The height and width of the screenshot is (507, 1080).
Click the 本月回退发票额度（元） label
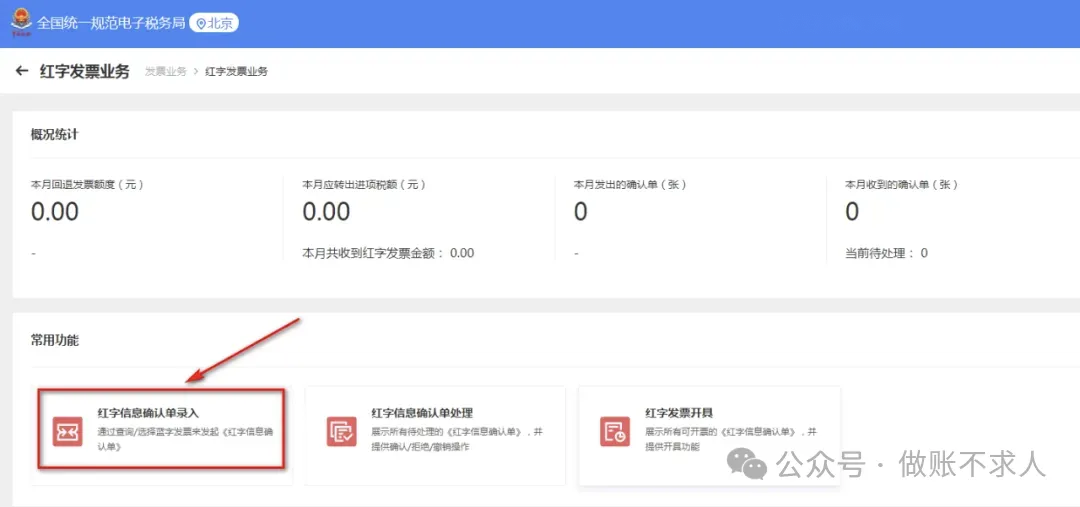pos(87,185)
